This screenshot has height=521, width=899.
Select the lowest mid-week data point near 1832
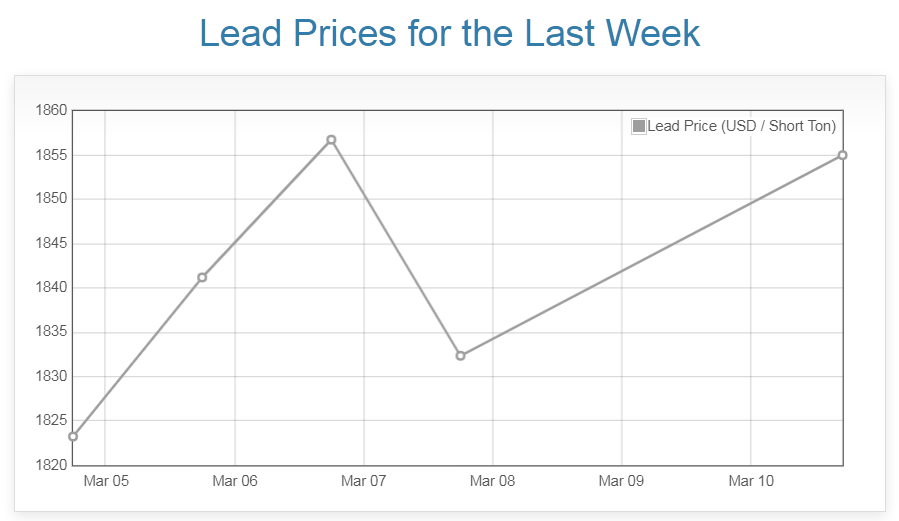(x=460, y=356)
